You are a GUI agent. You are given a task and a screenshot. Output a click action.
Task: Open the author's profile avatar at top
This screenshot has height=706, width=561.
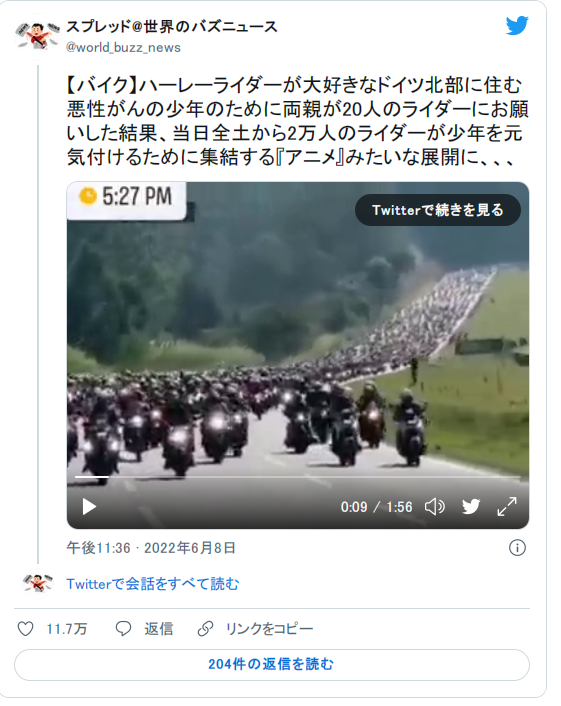point(38,36)
